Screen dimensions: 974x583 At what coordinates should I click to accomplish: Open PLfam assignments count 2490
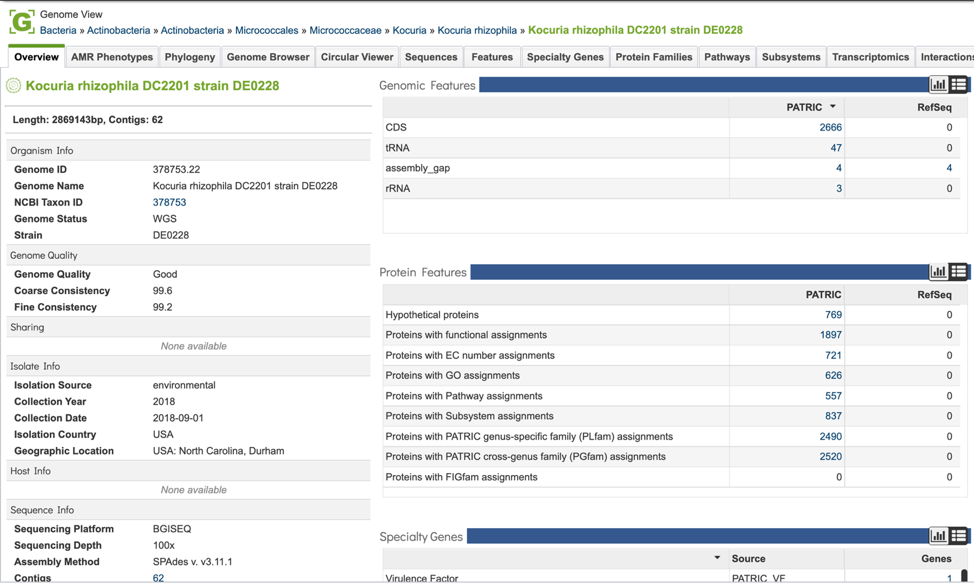click(x=831, y=436)
